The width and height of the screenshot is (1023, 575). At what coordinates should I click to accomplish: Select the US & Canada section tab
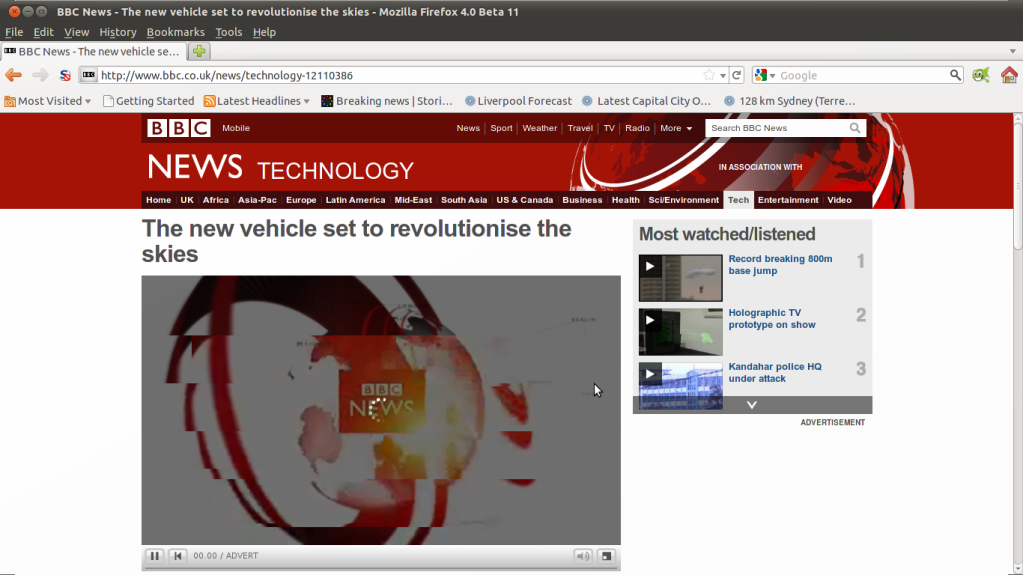pyautogui.click(x=525, y=200)
